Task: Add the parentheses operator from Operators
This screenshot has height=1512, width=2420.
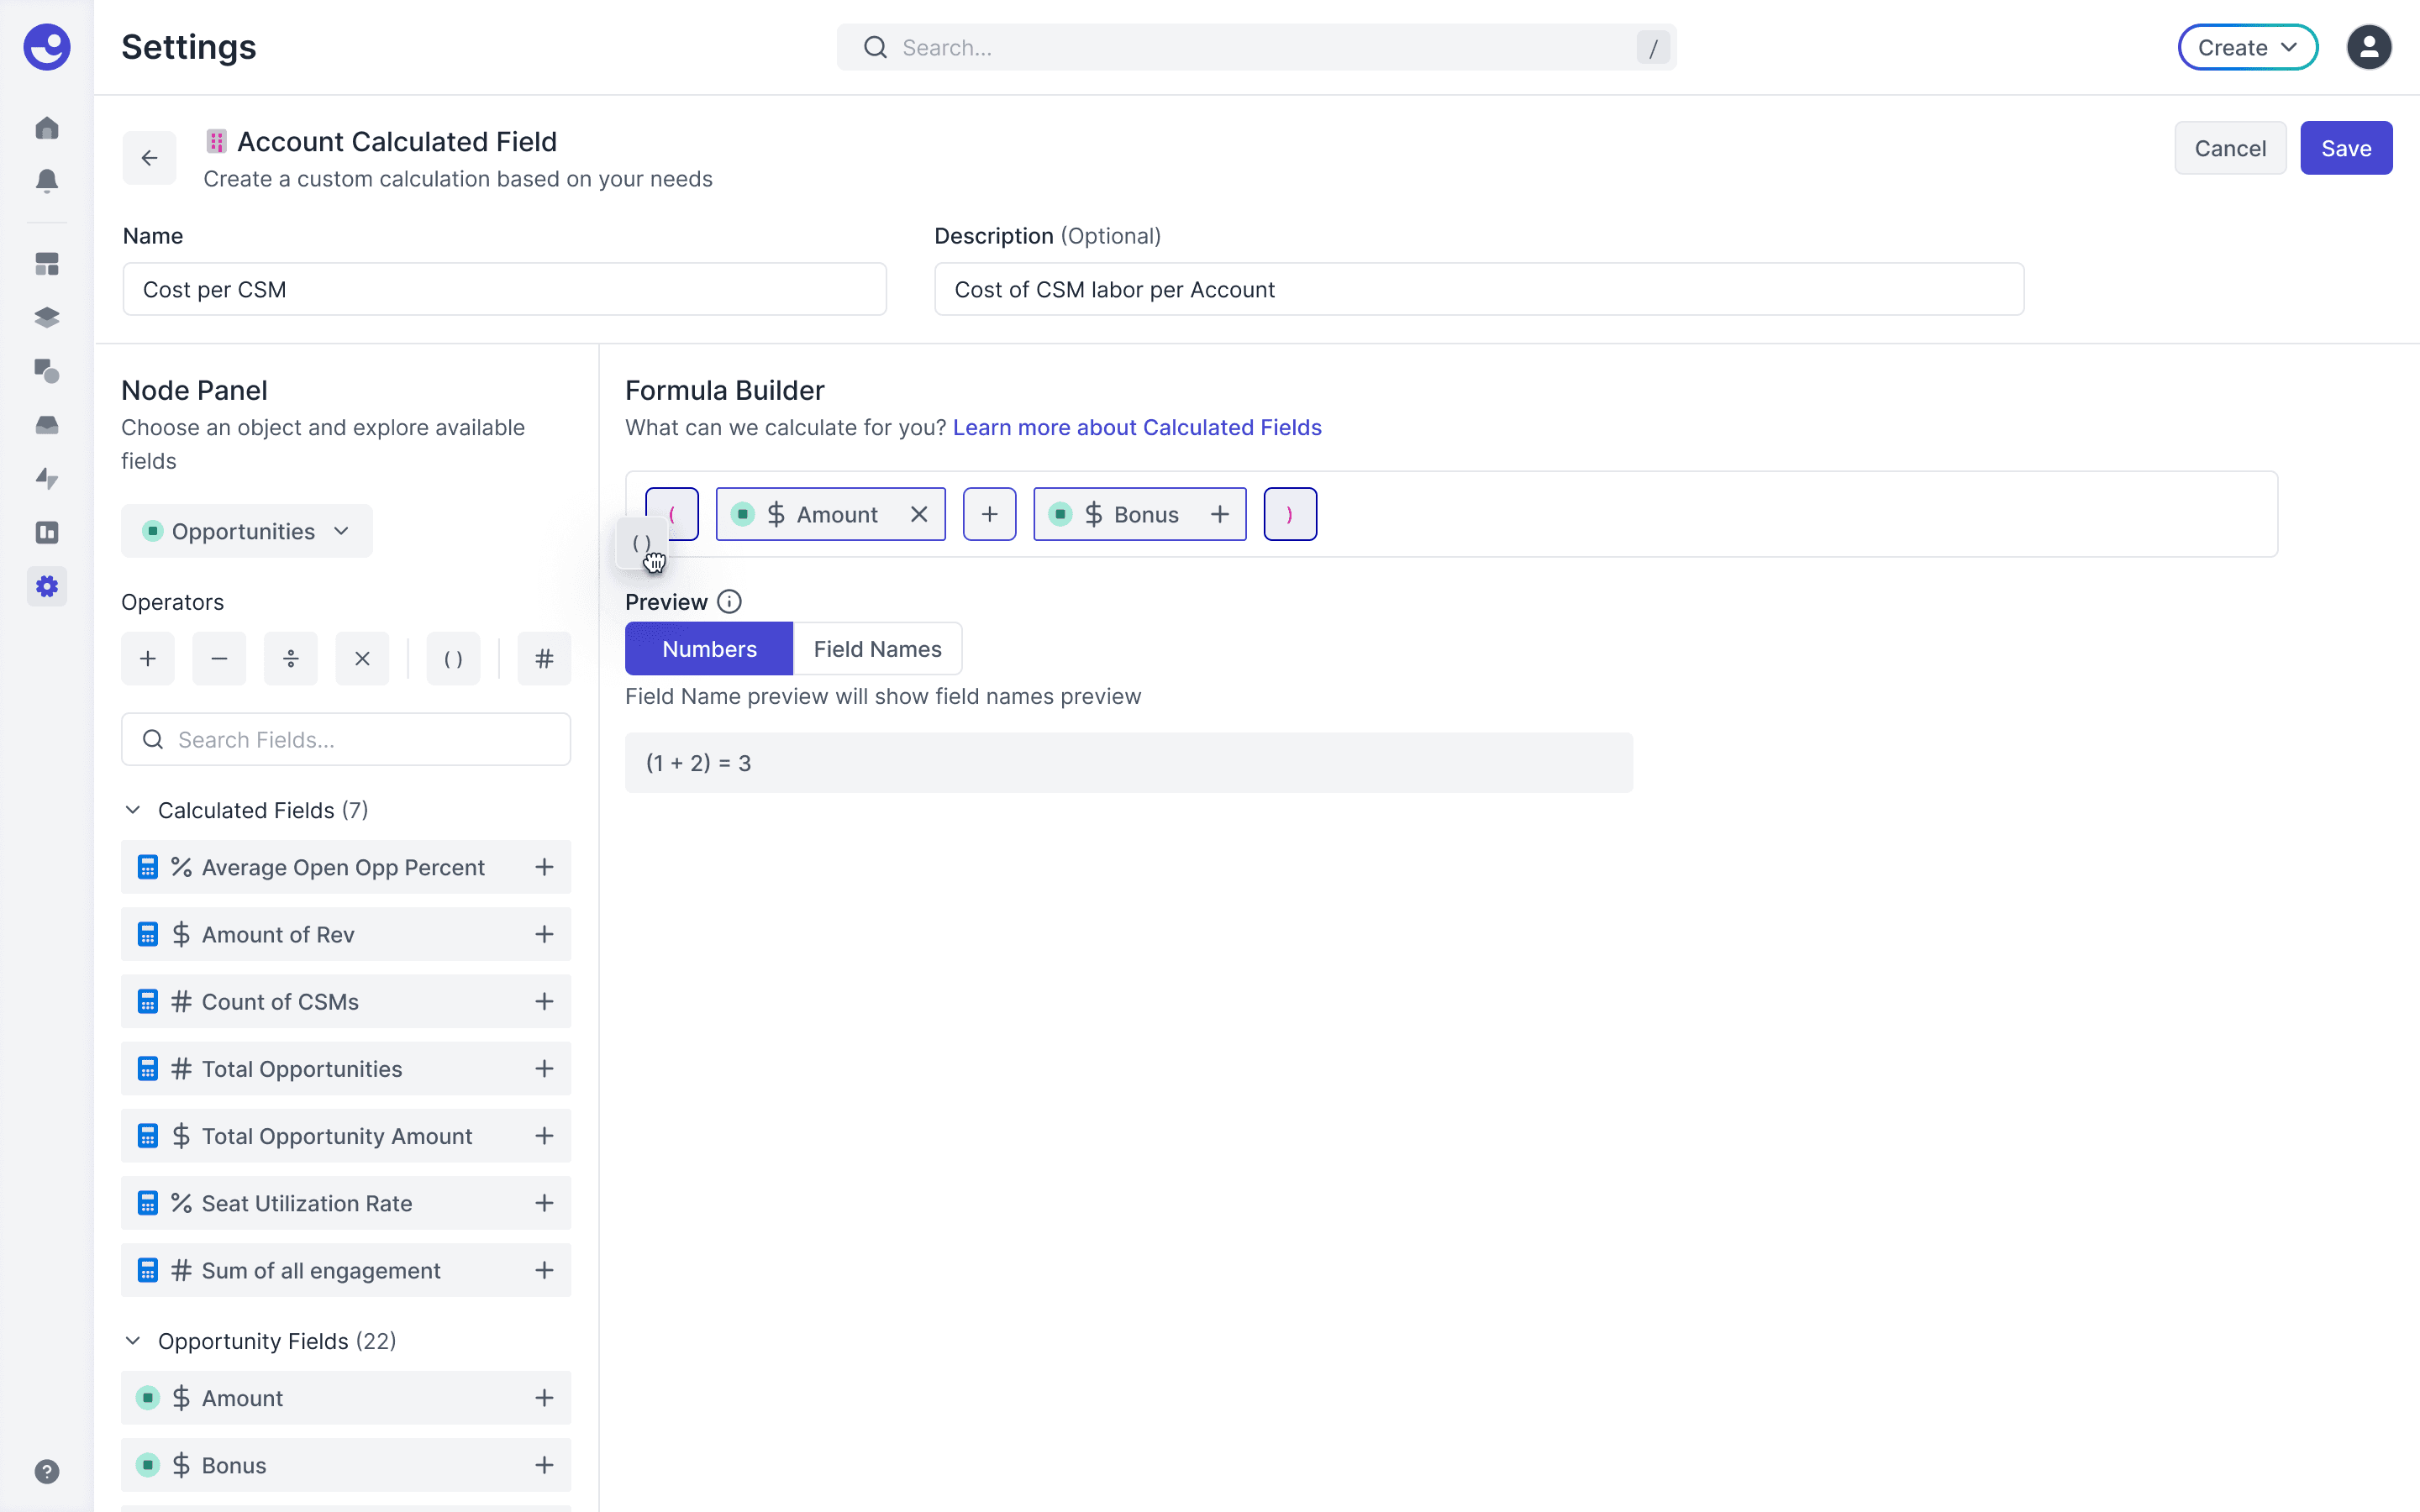Action: tap(453, 659)
